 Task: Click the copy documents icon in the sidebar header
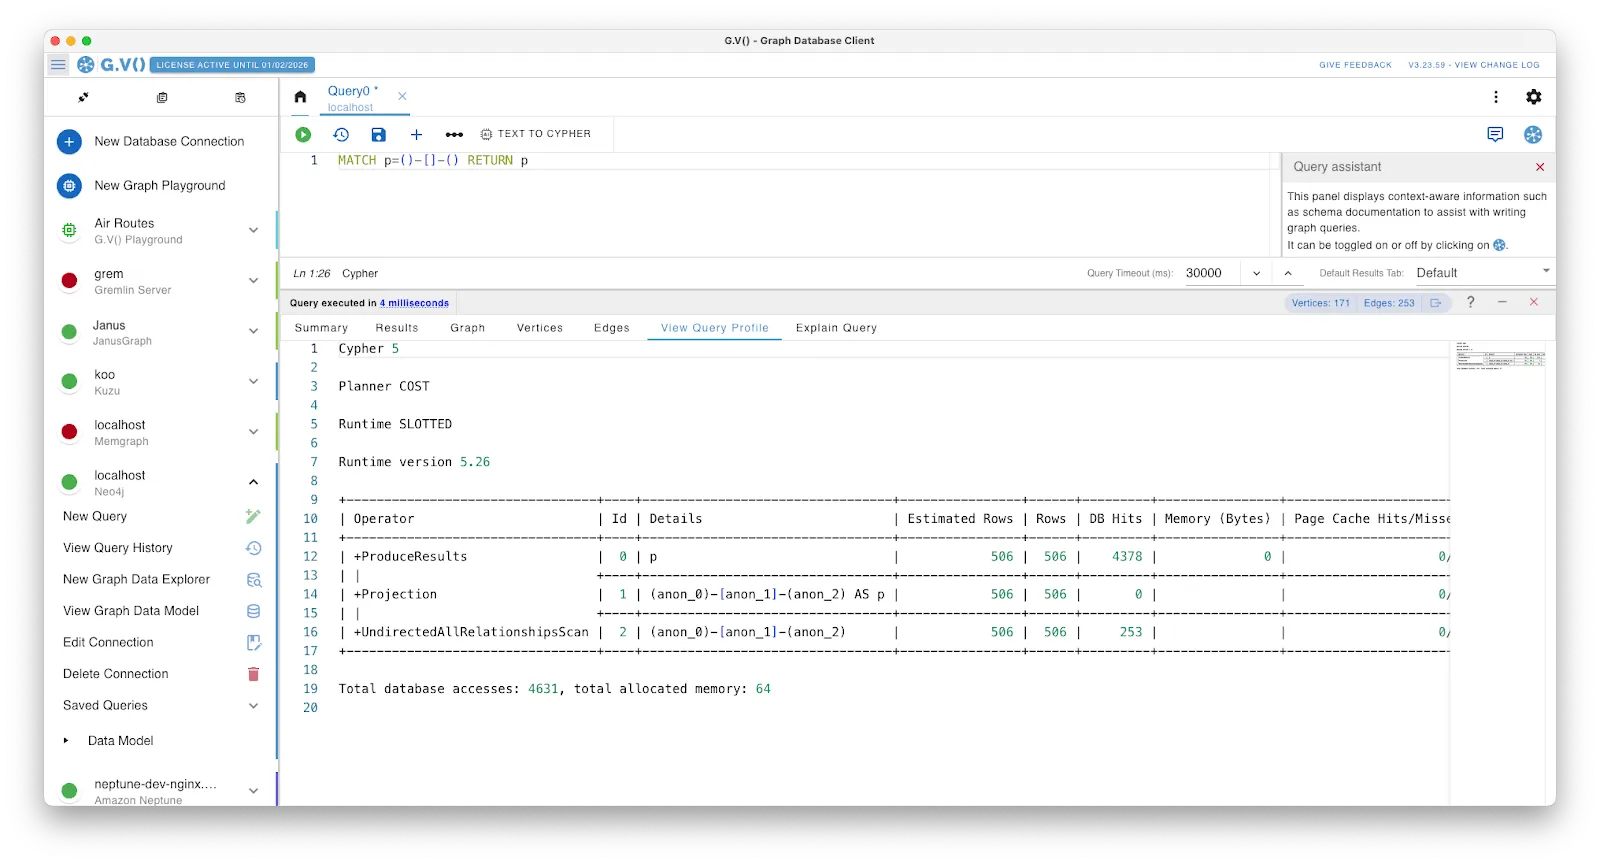pos(162,97)
